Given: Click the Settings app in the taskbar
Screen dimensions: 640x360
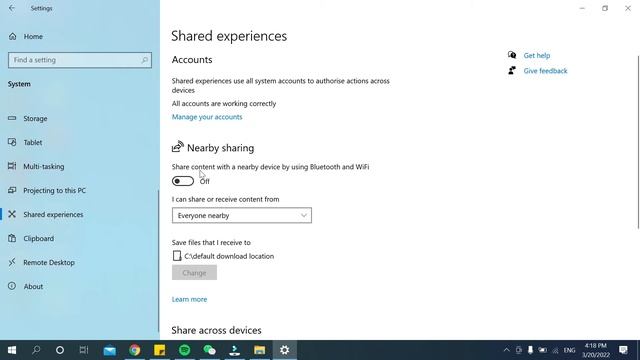Looking at the screenshot, I should (284, 350).
